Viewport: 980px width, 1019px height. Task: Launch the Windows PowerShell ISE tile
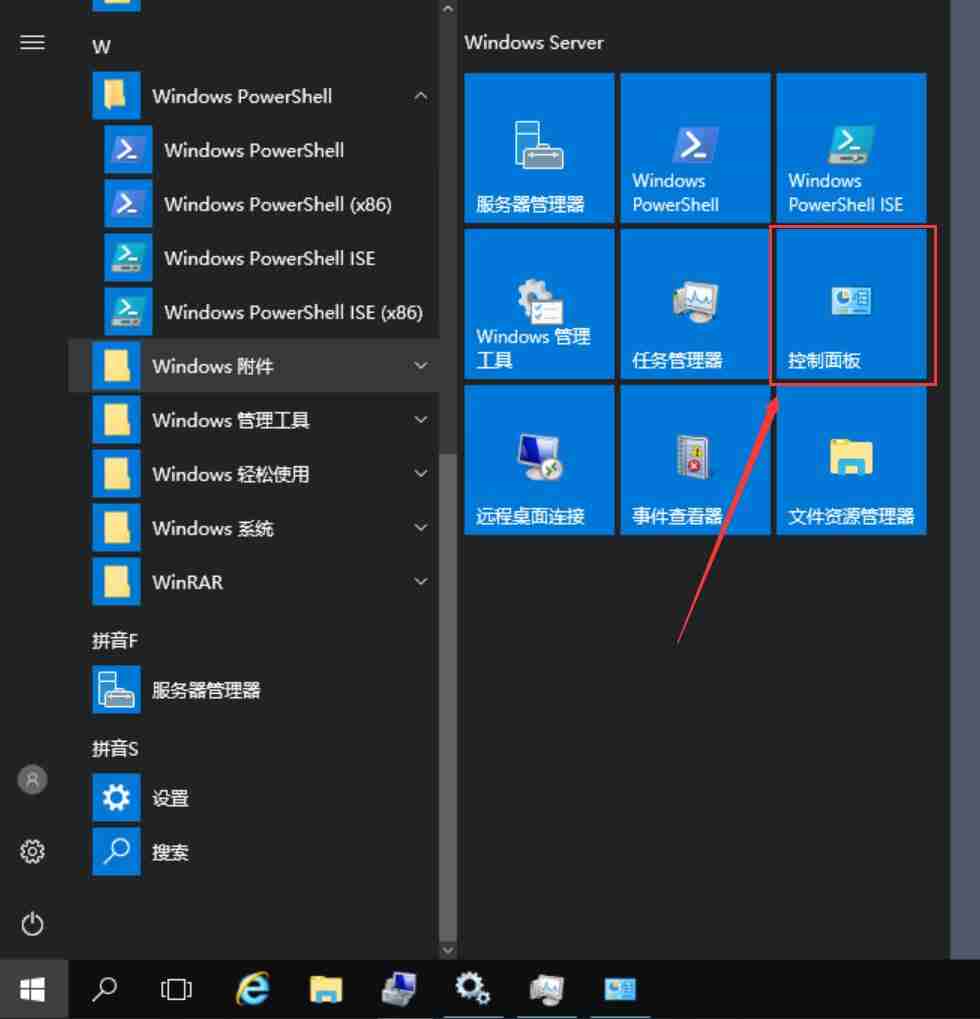[850, 148]
